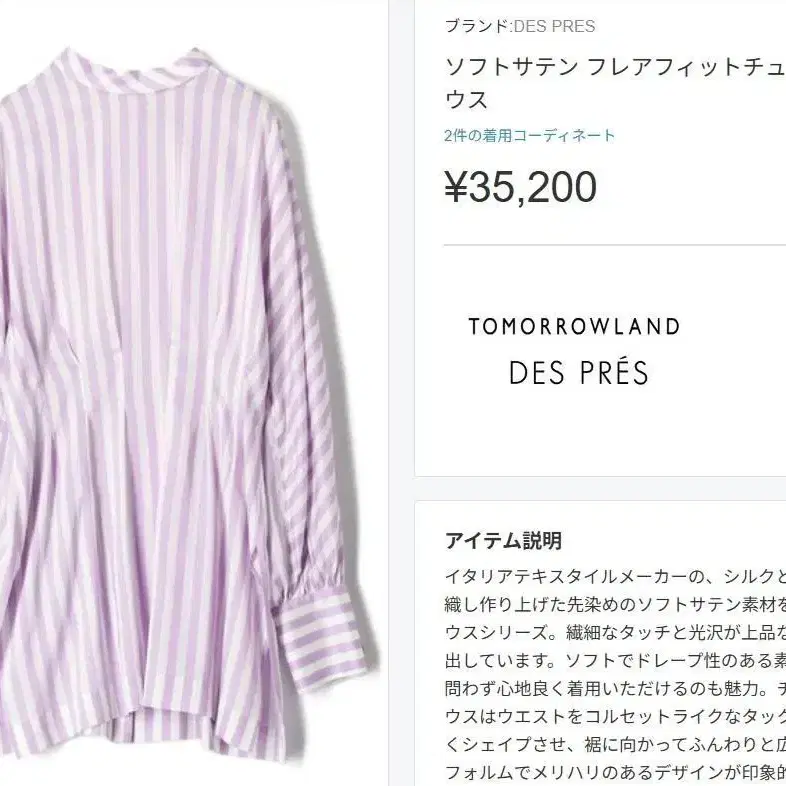Open the 2件の着用コーディネート link
This screenshot has height=786, width=786.
[x=529, y=135]
